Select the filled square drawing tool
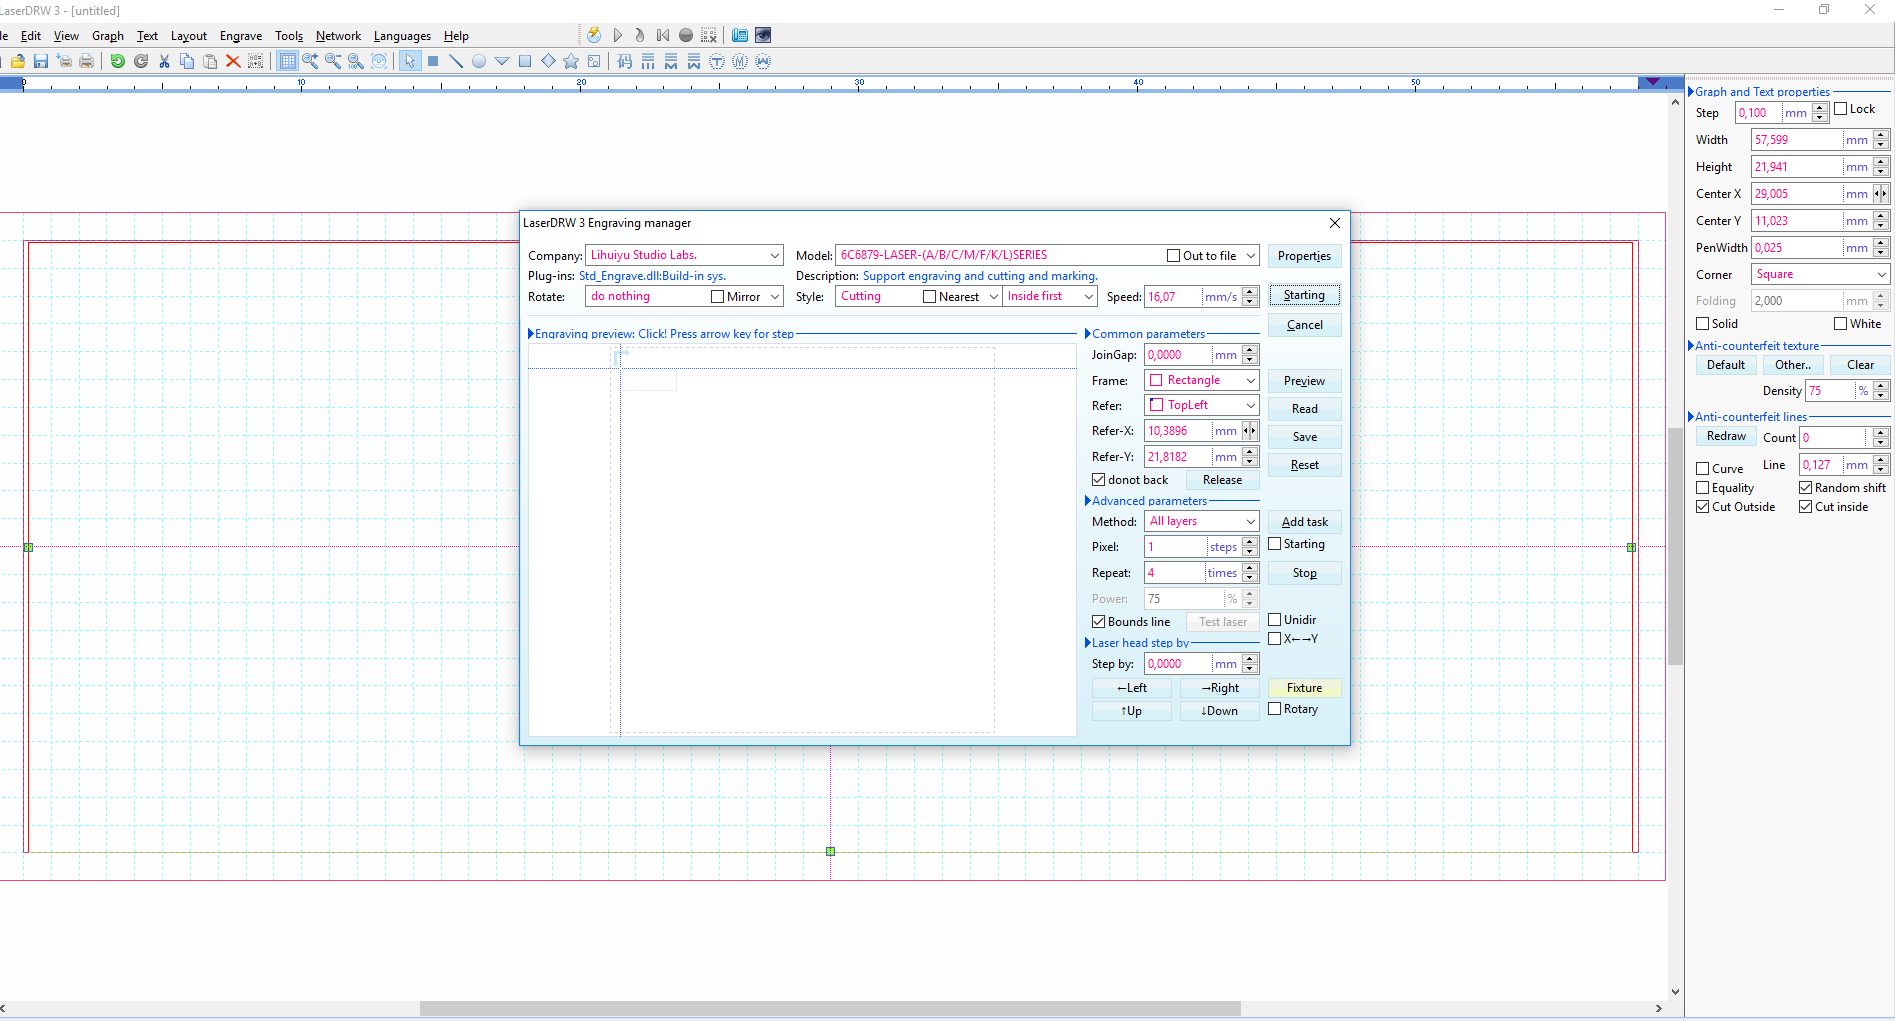The width and height of the screenshot is (1895, 1021). pyautogui.click(x=433, y=61)
